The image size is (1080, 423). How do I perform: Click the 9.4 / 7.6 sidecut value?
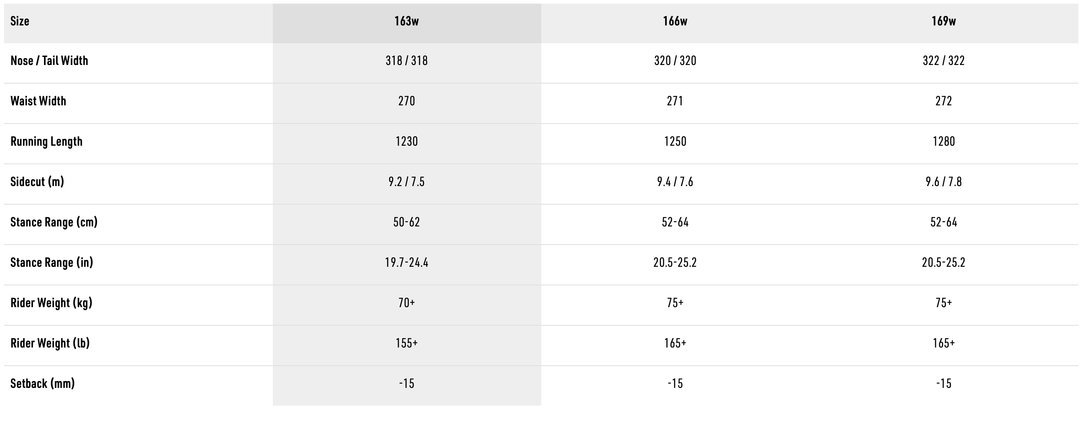(x=675, y=182)
